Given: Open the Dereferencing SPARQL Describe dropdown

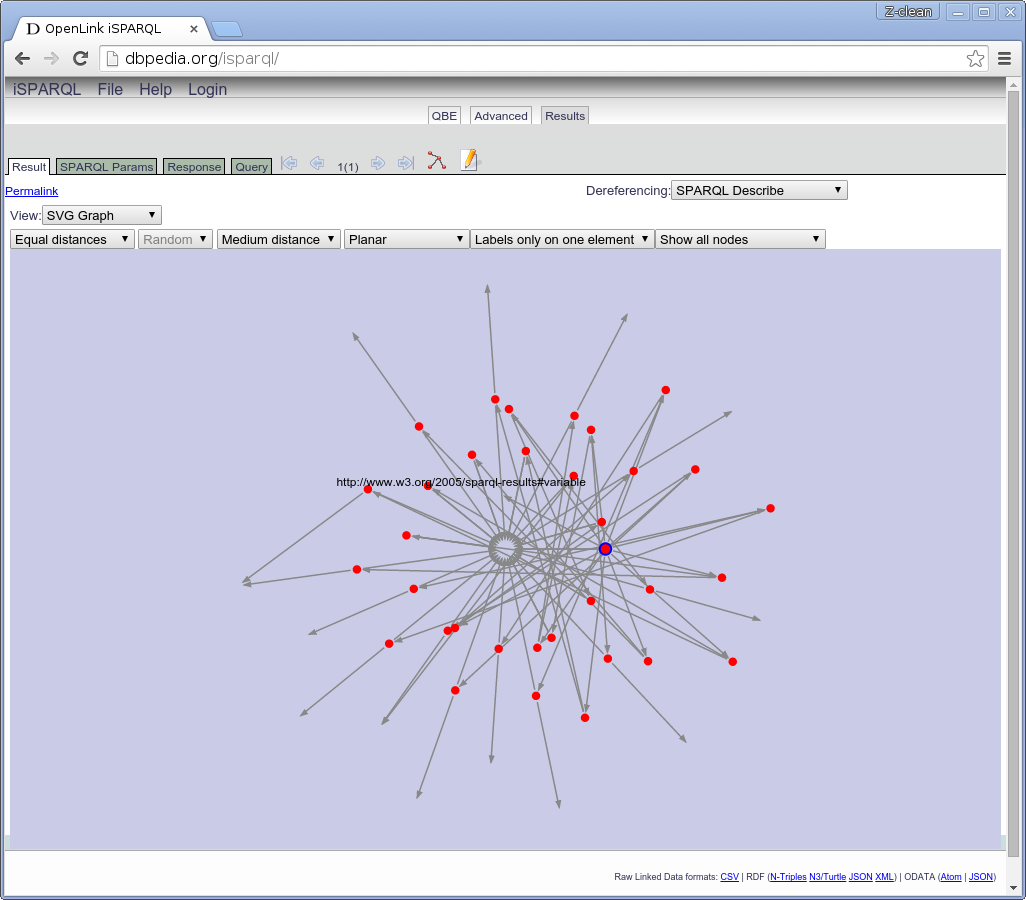Looking at the screenshot, I should (759, 190).
